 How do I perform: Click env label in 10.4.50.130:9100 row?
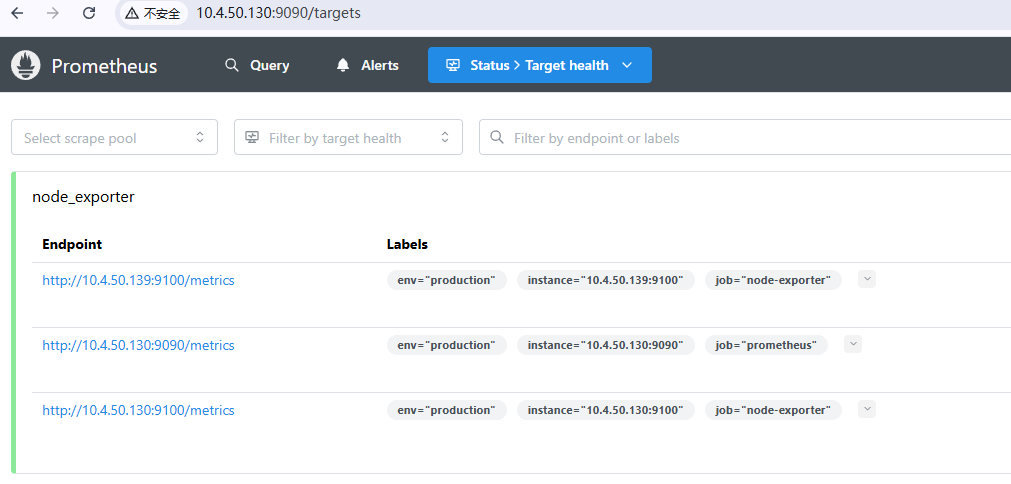point(447,411)
